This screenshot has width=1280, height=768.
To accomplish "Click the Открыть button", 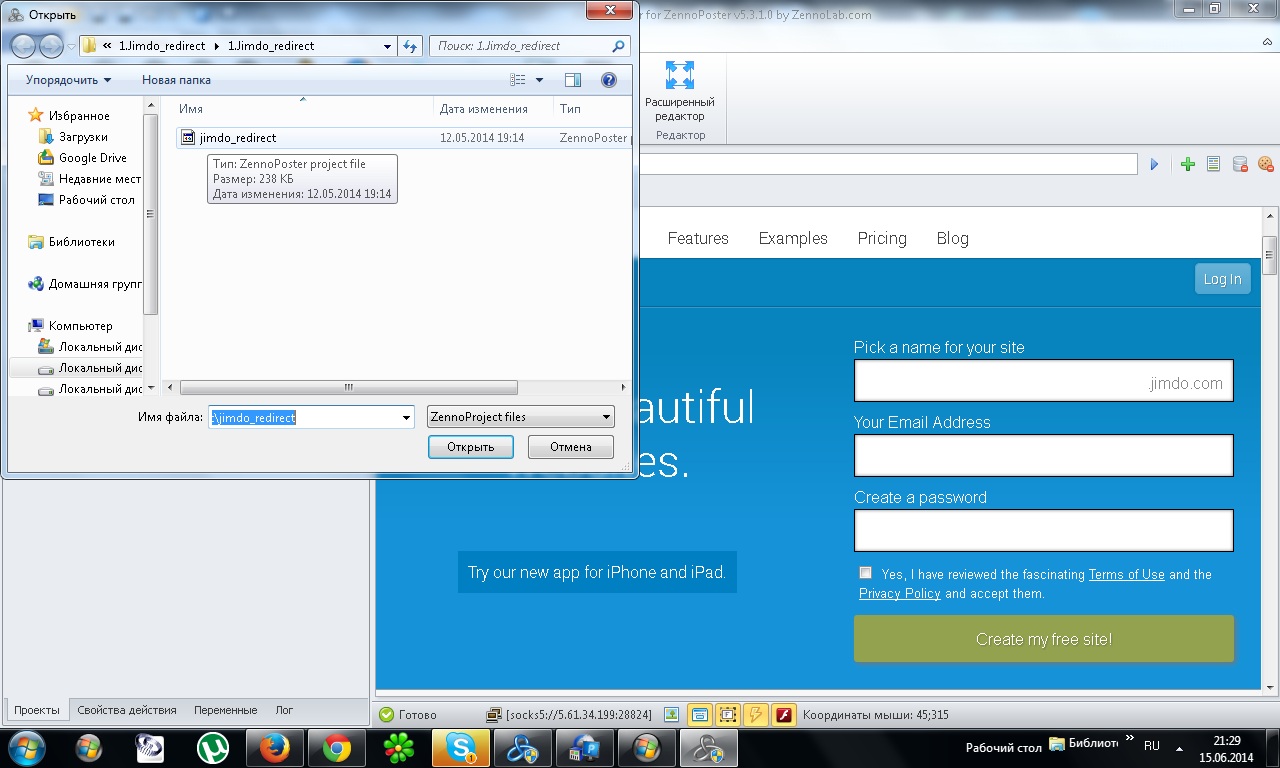I will tap(470, 447).
